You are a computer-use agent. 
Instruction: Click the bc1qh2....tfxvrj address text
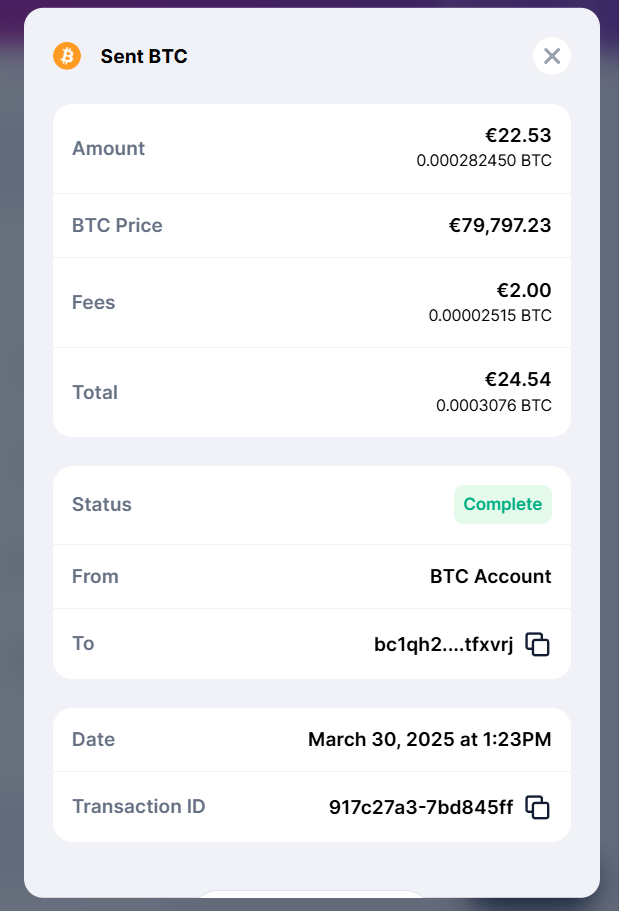tap(443, 645)
